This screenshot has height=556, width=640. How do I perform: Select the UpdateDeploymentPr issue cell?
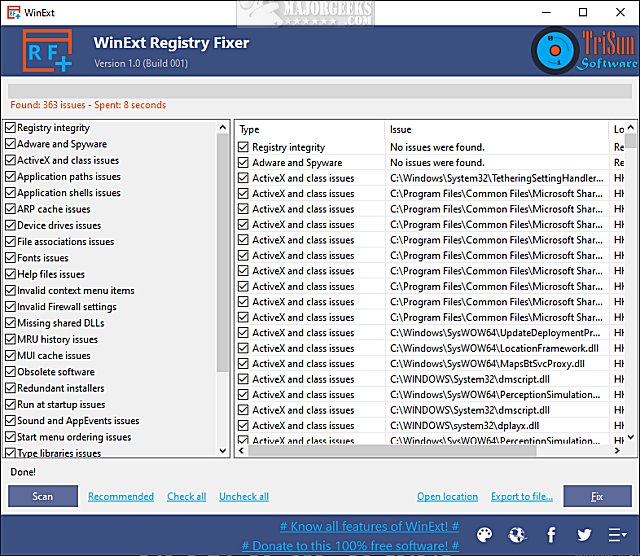(496, 333)
